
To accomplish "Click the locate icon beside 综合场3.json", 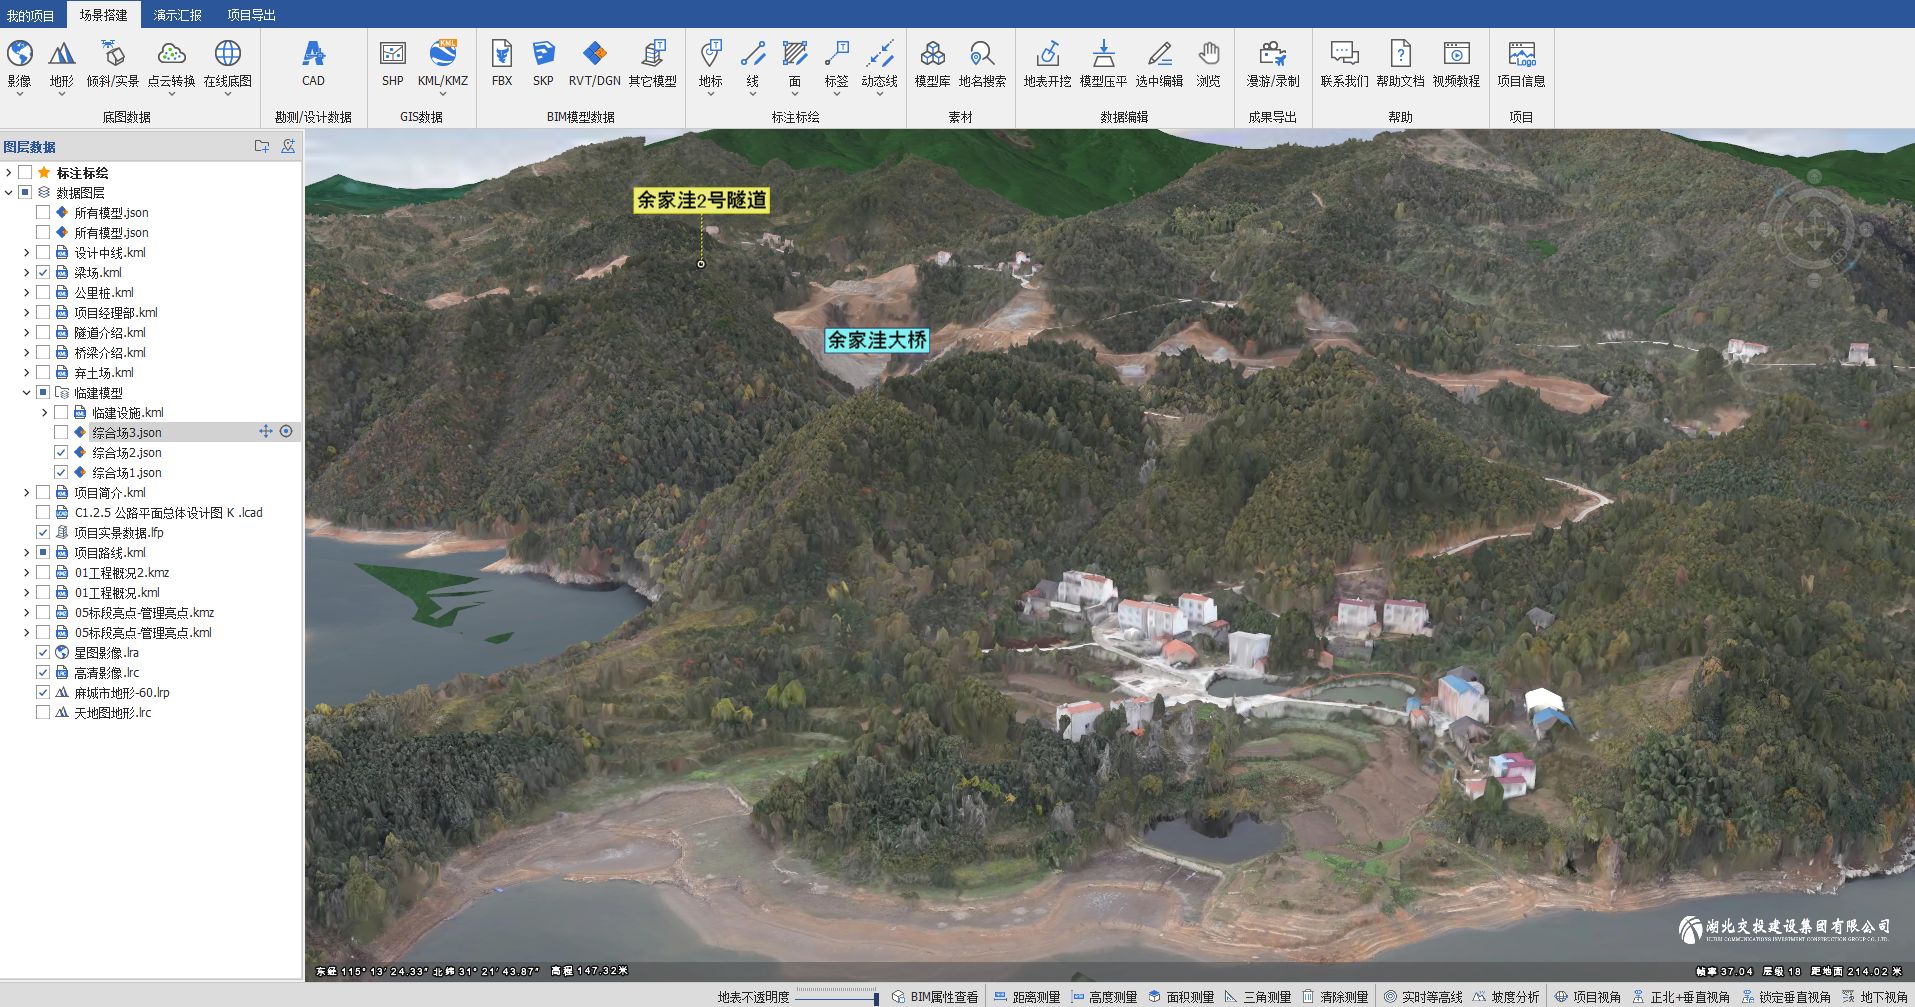I will point(286,432).
